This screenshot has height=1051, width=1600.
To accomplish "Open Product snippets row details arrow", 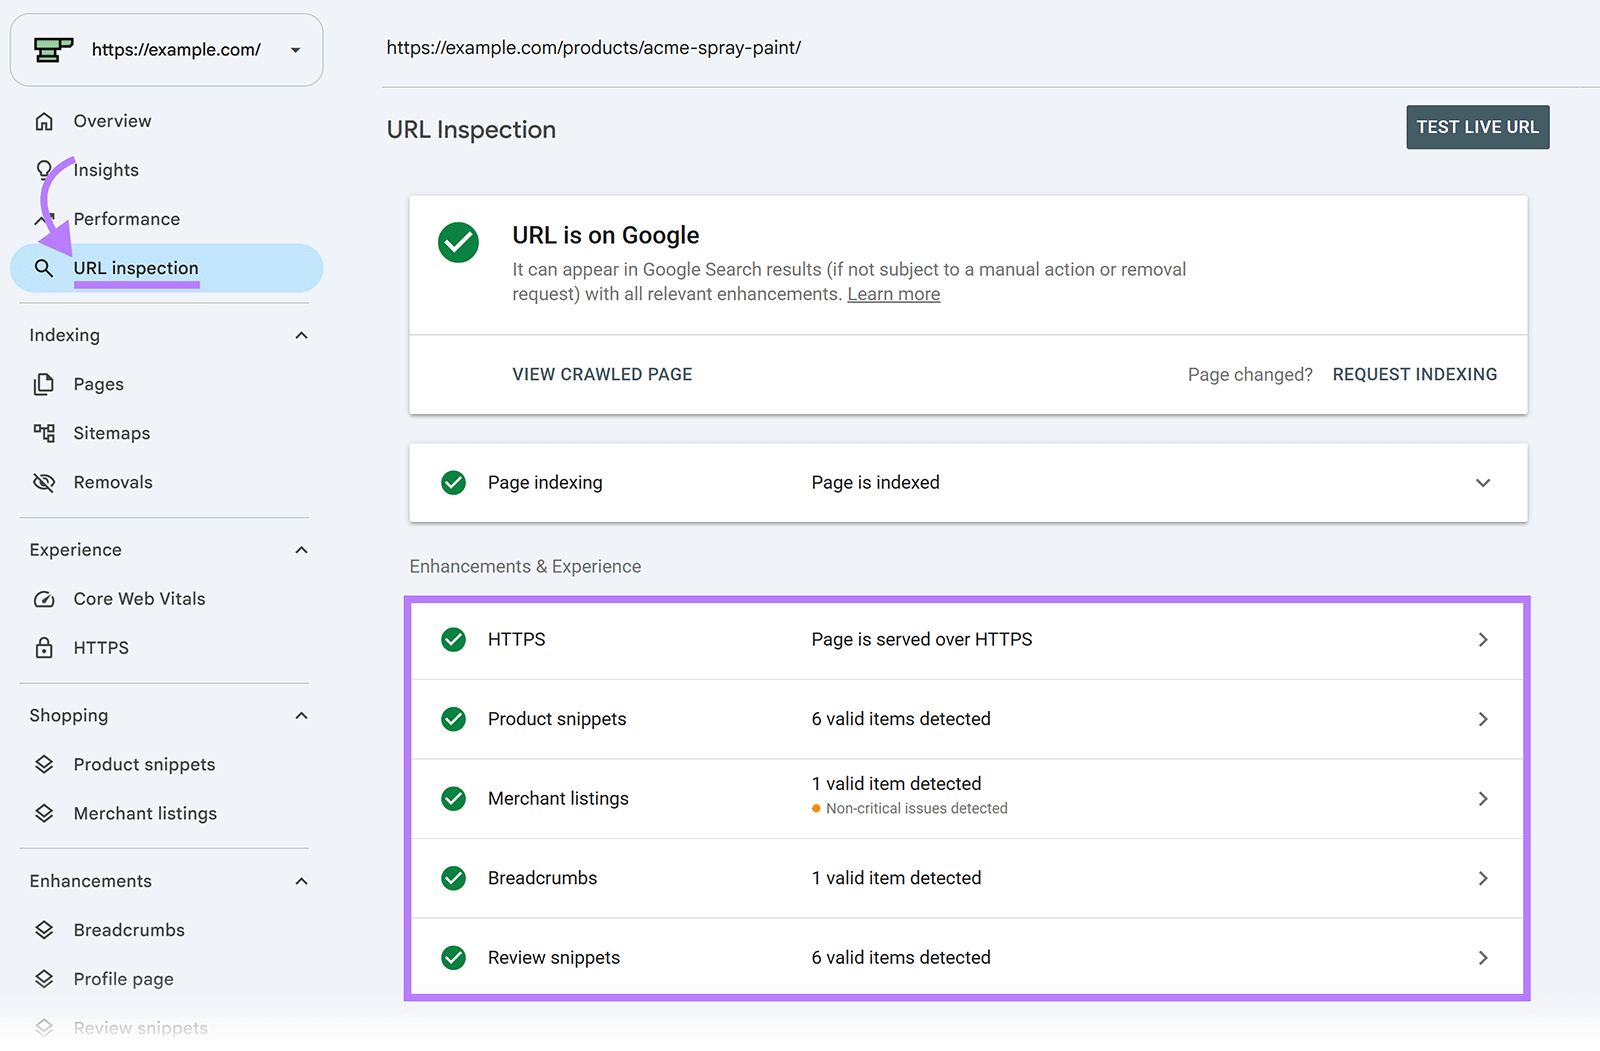I will [x=1483, y=719].
